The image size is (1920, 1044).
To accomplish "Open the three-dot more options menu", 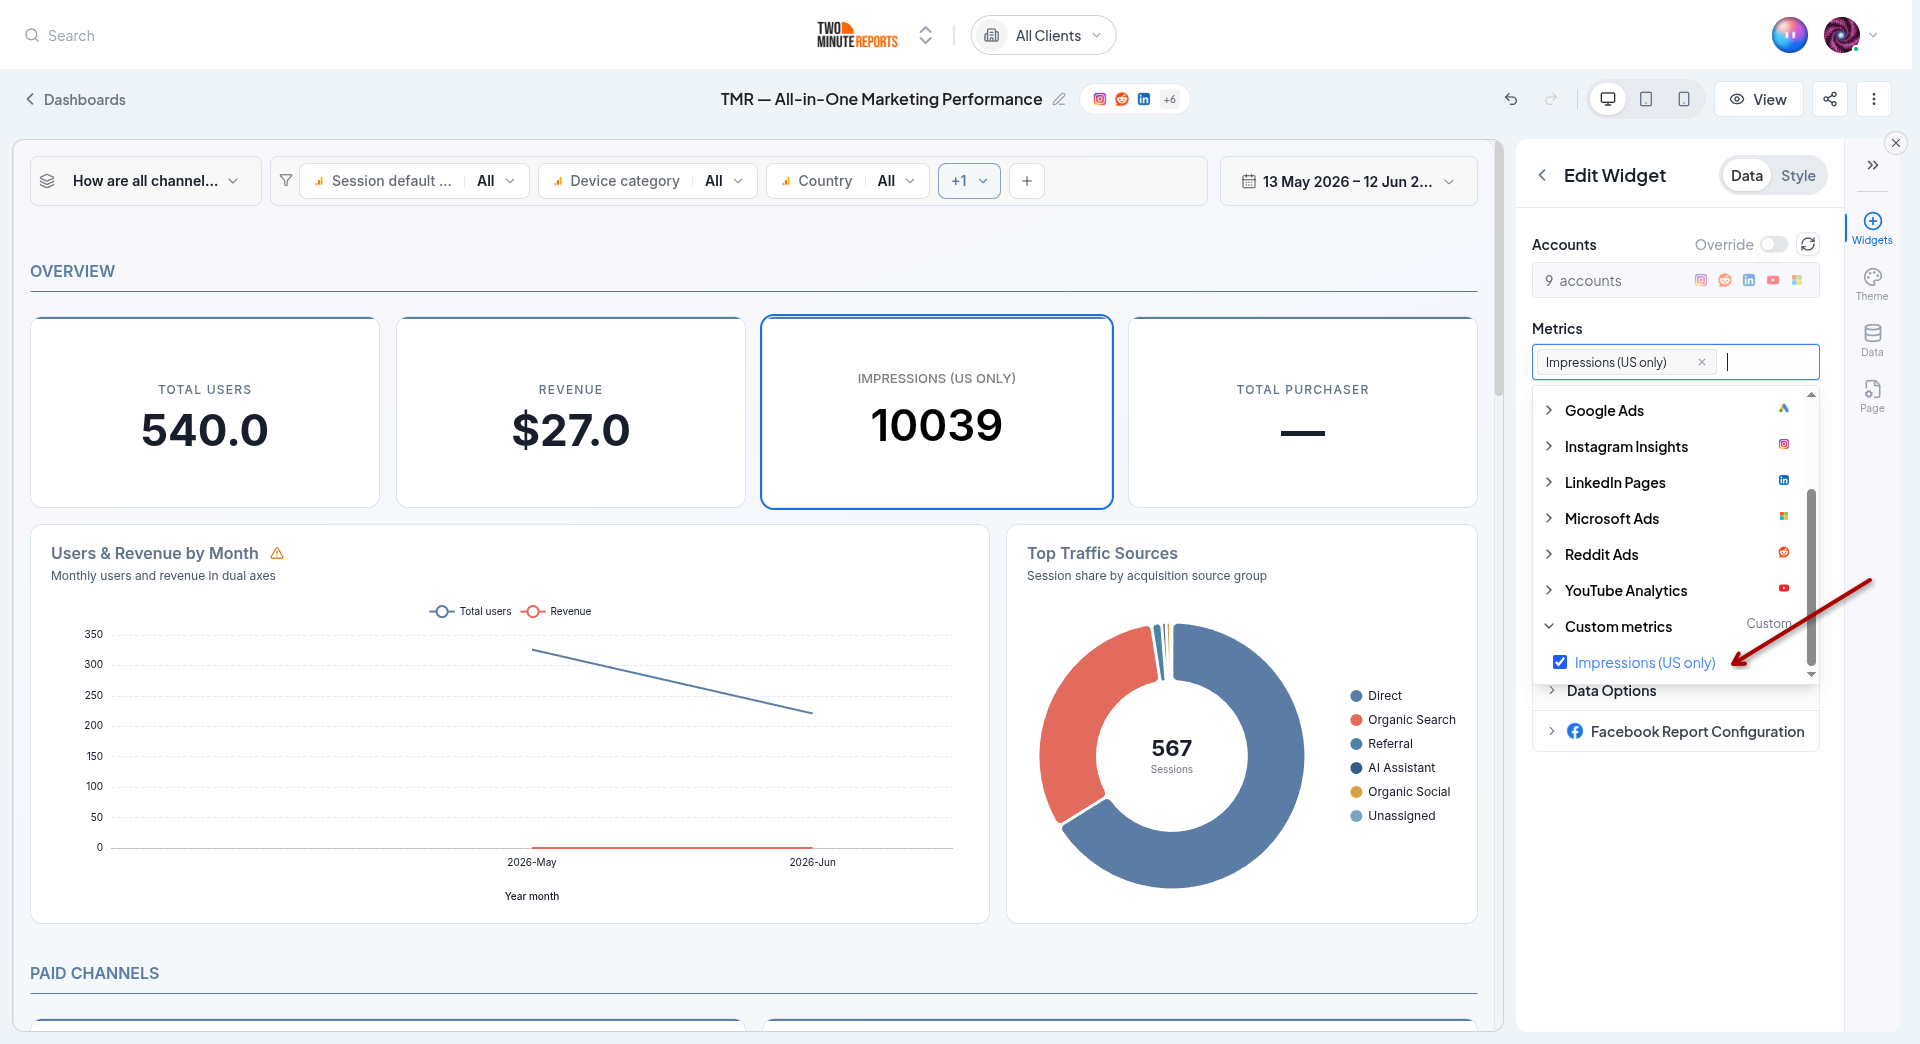I will coord(1874,99).
